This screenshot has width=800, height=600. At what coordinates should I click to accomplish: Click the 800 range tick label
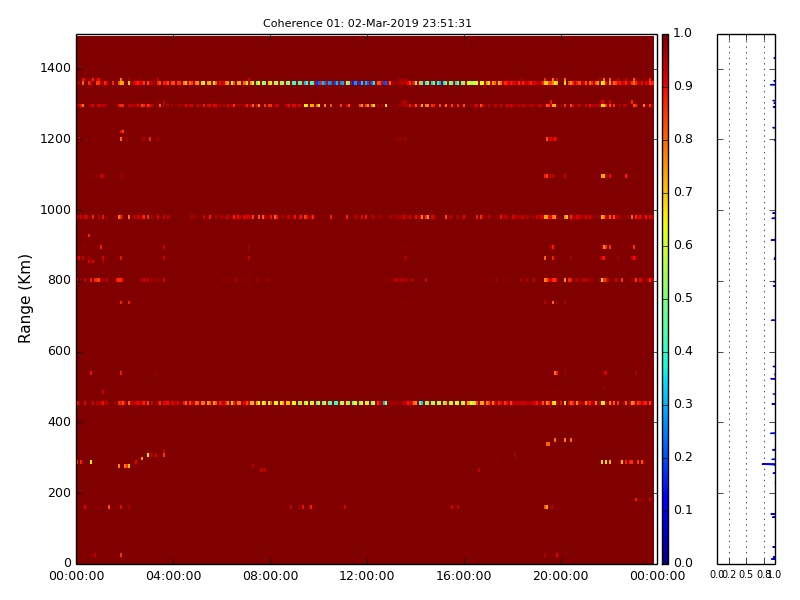59,280
